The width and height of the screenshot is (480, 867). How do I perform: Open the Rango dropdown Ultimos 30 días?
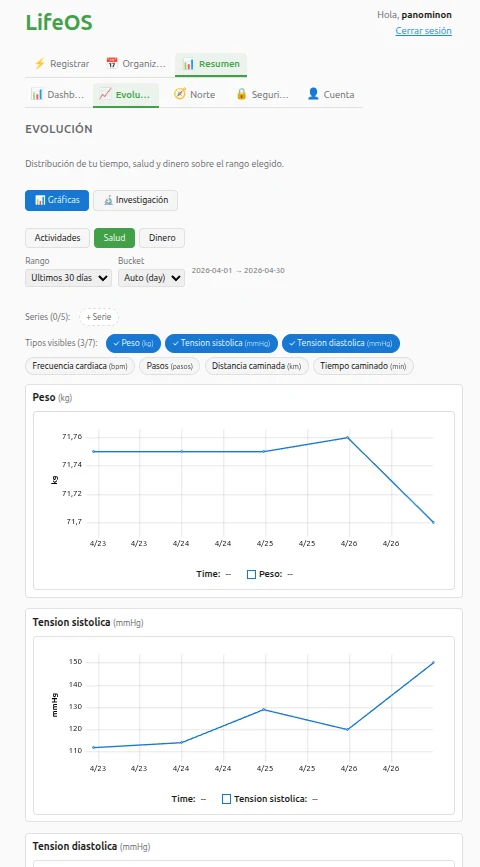pyautogui.click(x=69, y=278)
